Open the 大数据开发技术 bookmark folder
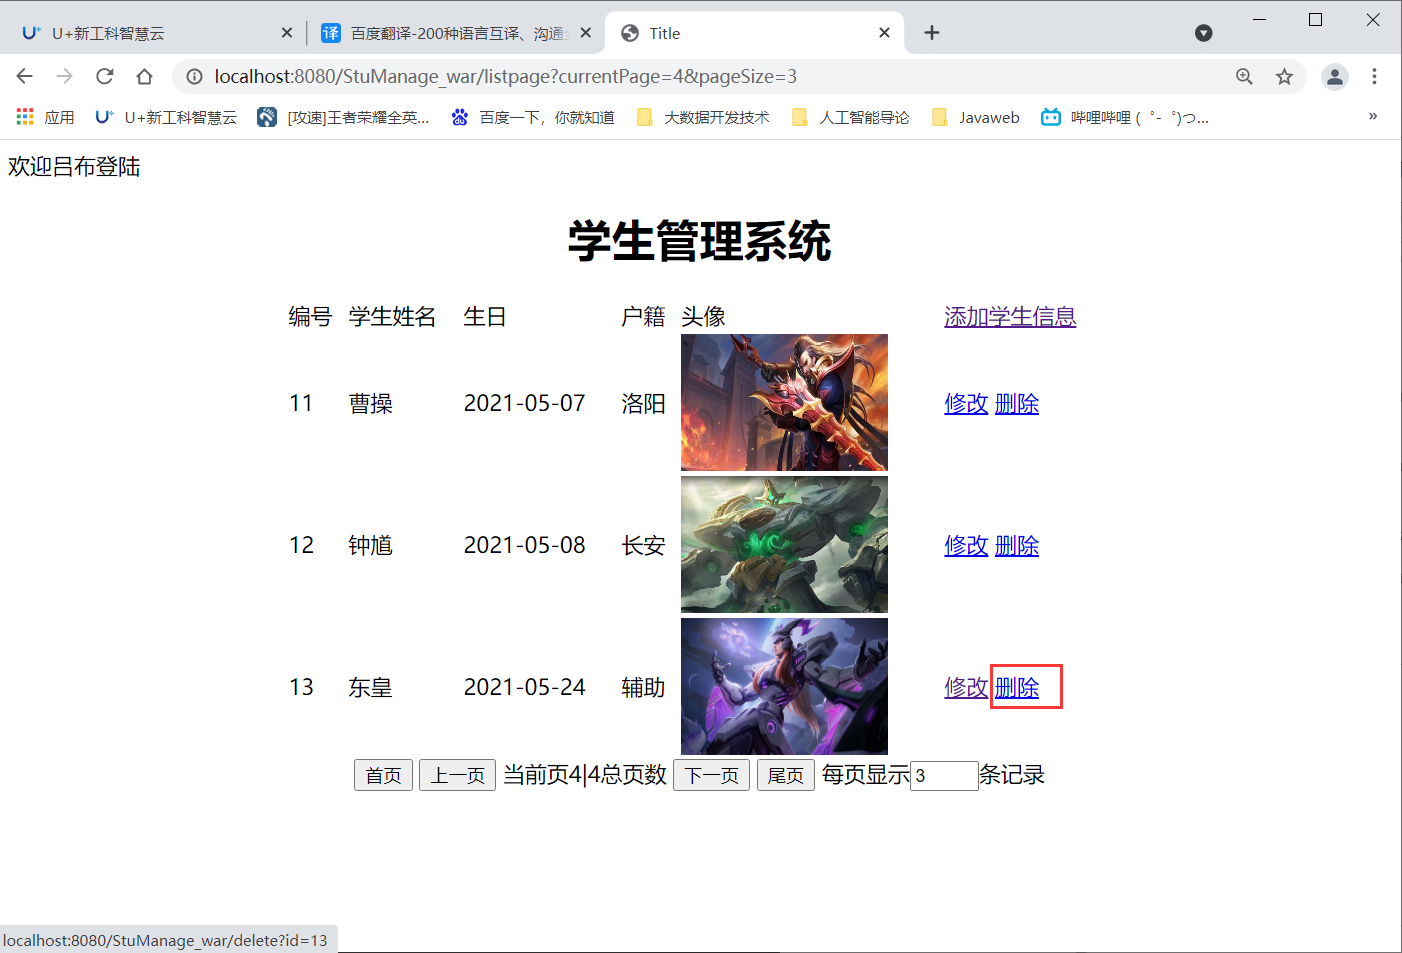The width and height of the screenshot is (1402, 953). pyautogui.click(x=703, y=117)
